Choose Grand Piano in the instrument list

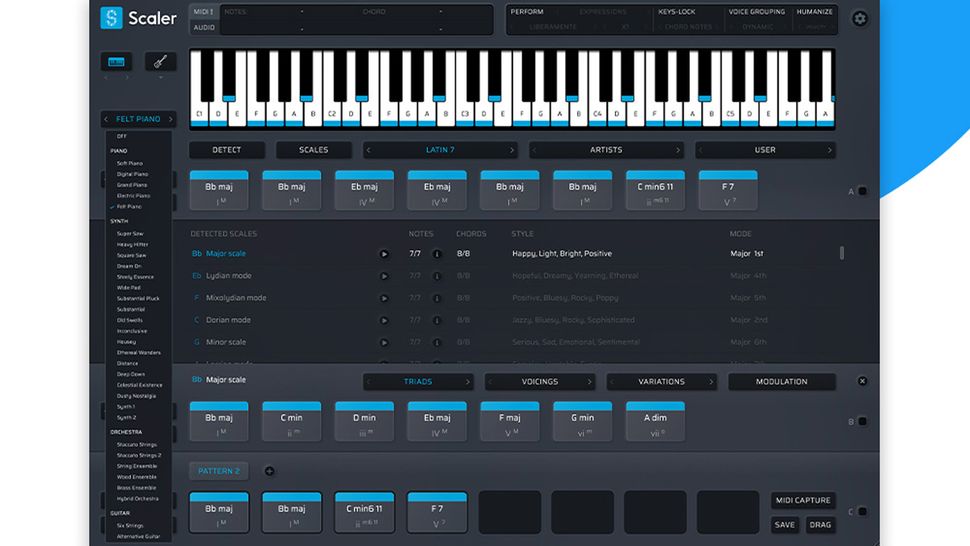(132, 185)
